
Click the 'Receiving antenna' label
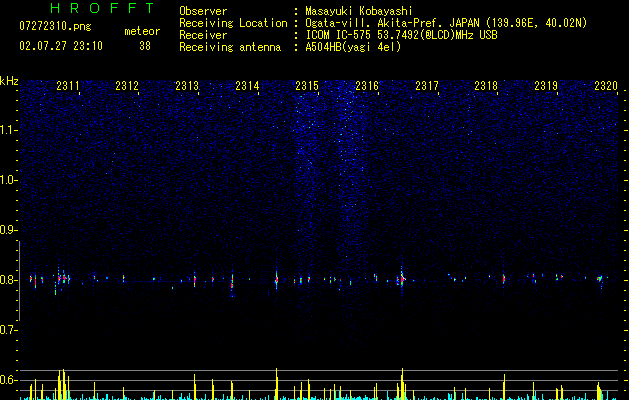coord(230,47)
